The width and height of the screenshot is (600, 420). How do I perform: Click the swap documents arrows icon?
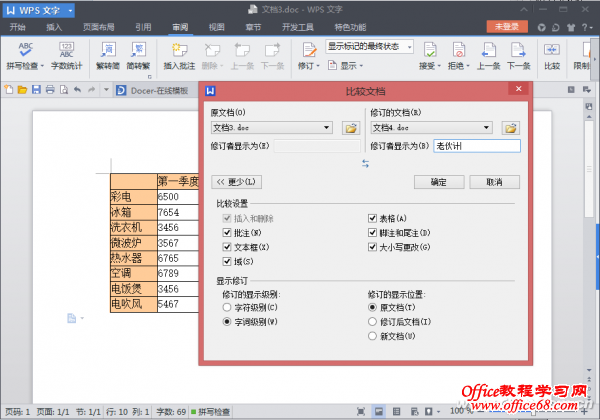365,163
